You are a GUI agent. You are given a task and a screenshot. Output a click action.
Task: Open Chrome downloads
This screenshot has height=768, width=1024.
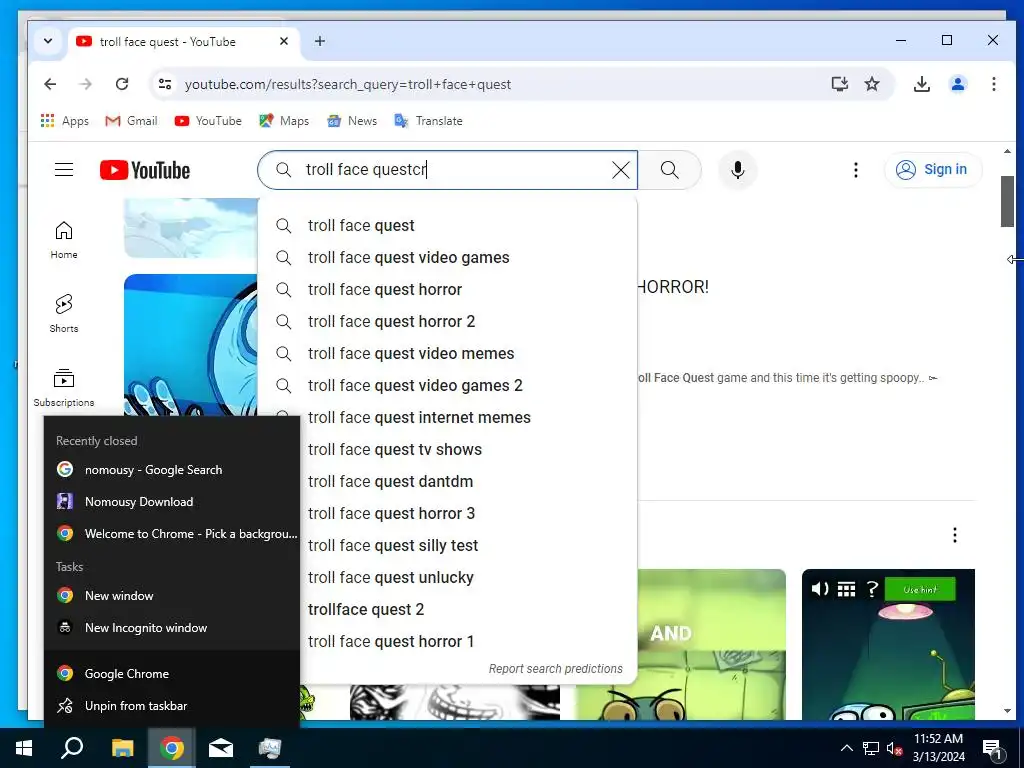coord(921,84)
